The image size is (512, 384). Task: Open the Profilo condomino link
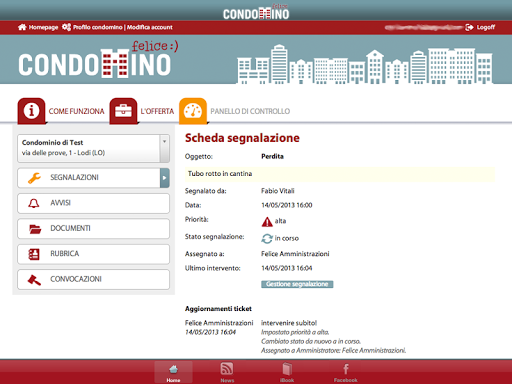coord(93,27)
